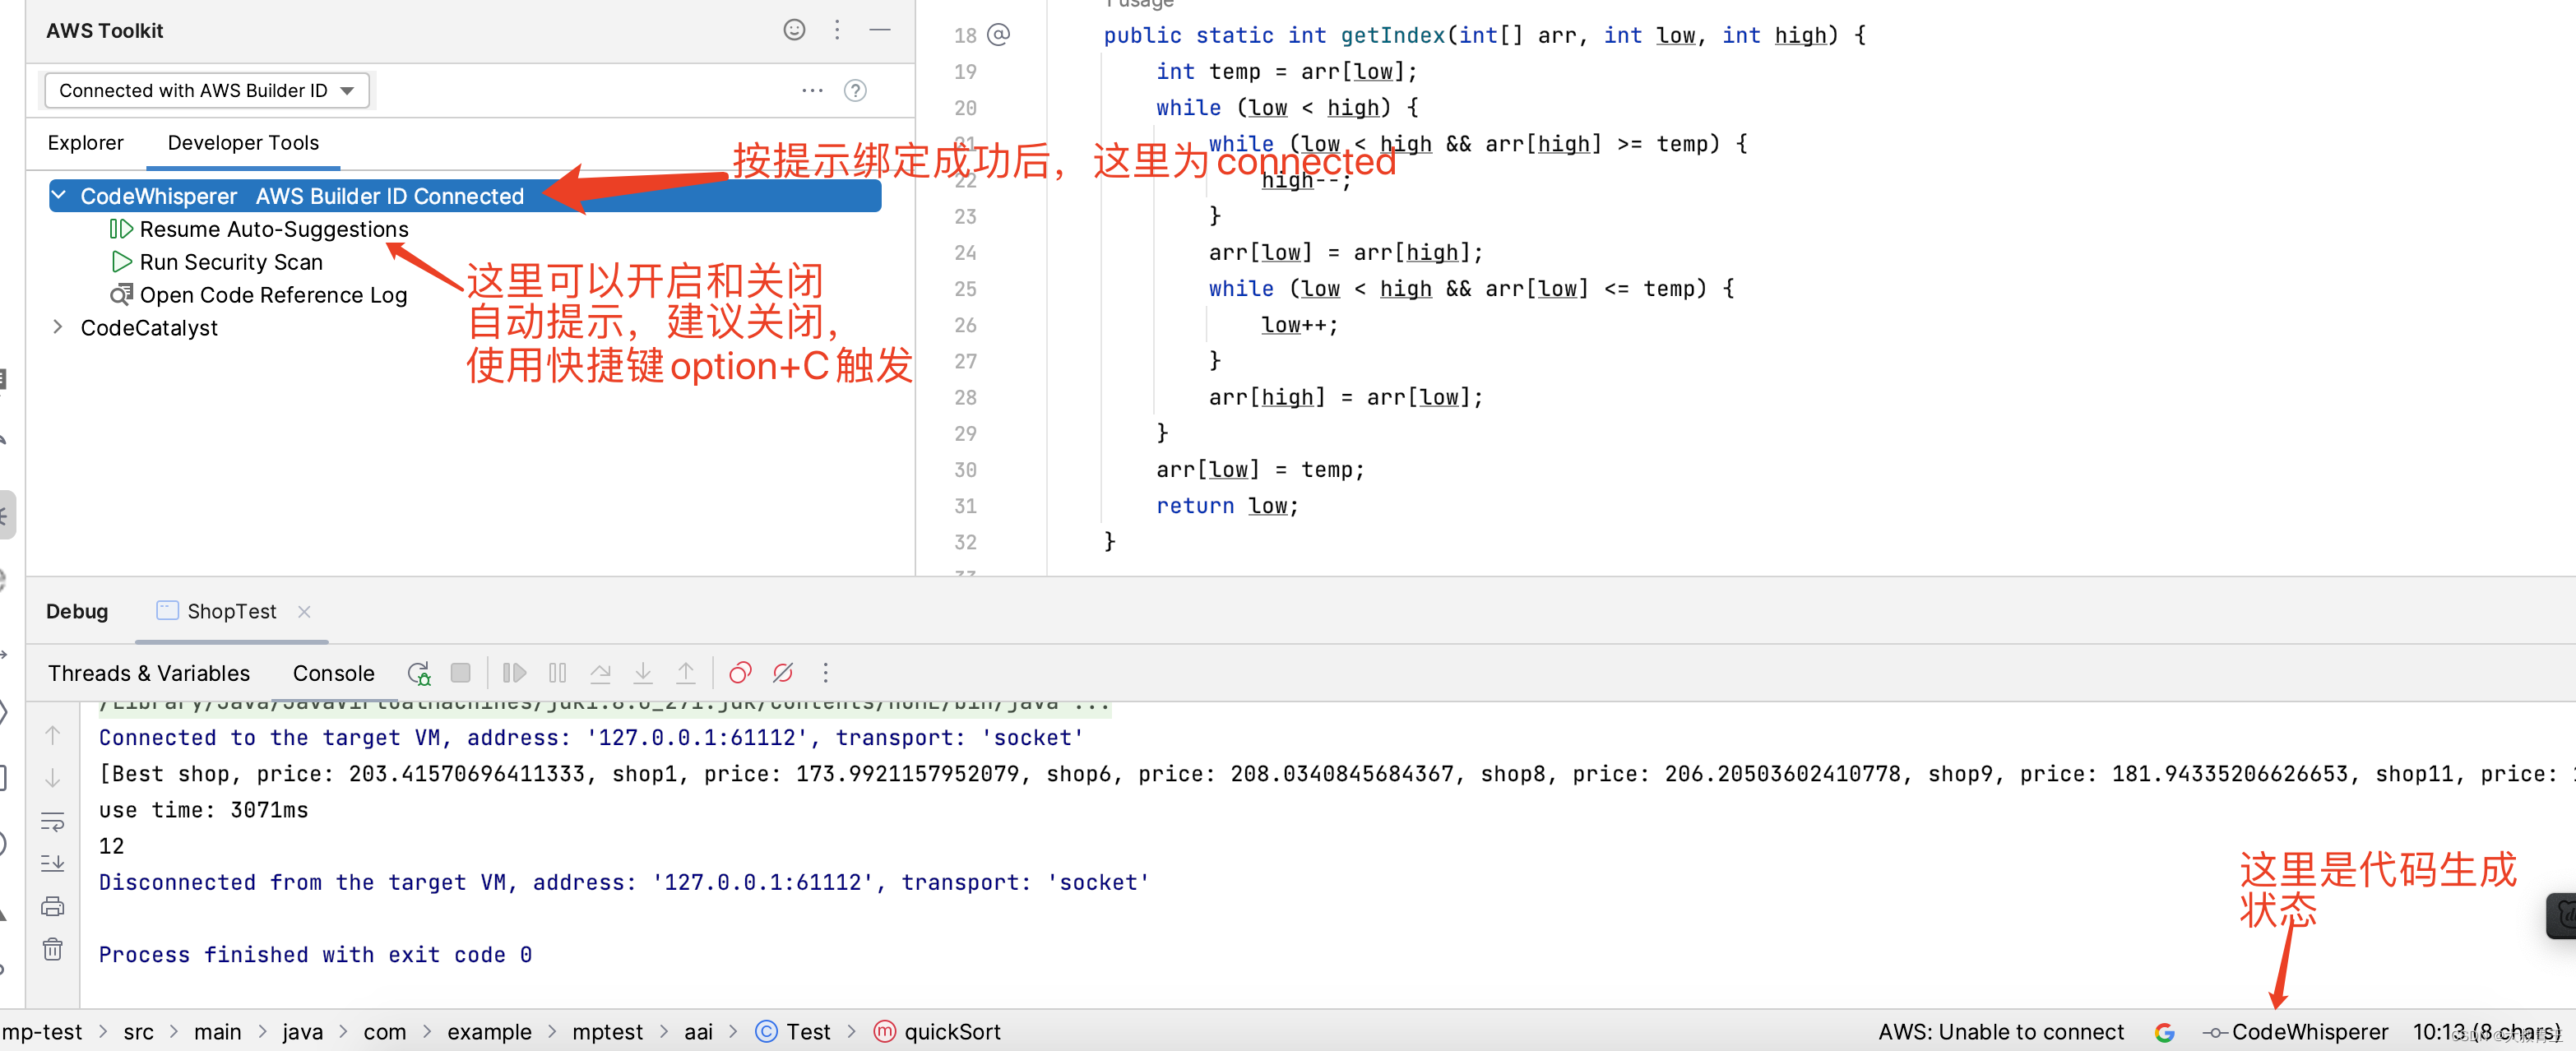Viewport: 2576px width, 1051px height.
Task: Click the getIndex method name in the editor
Action: point(1393,35)
